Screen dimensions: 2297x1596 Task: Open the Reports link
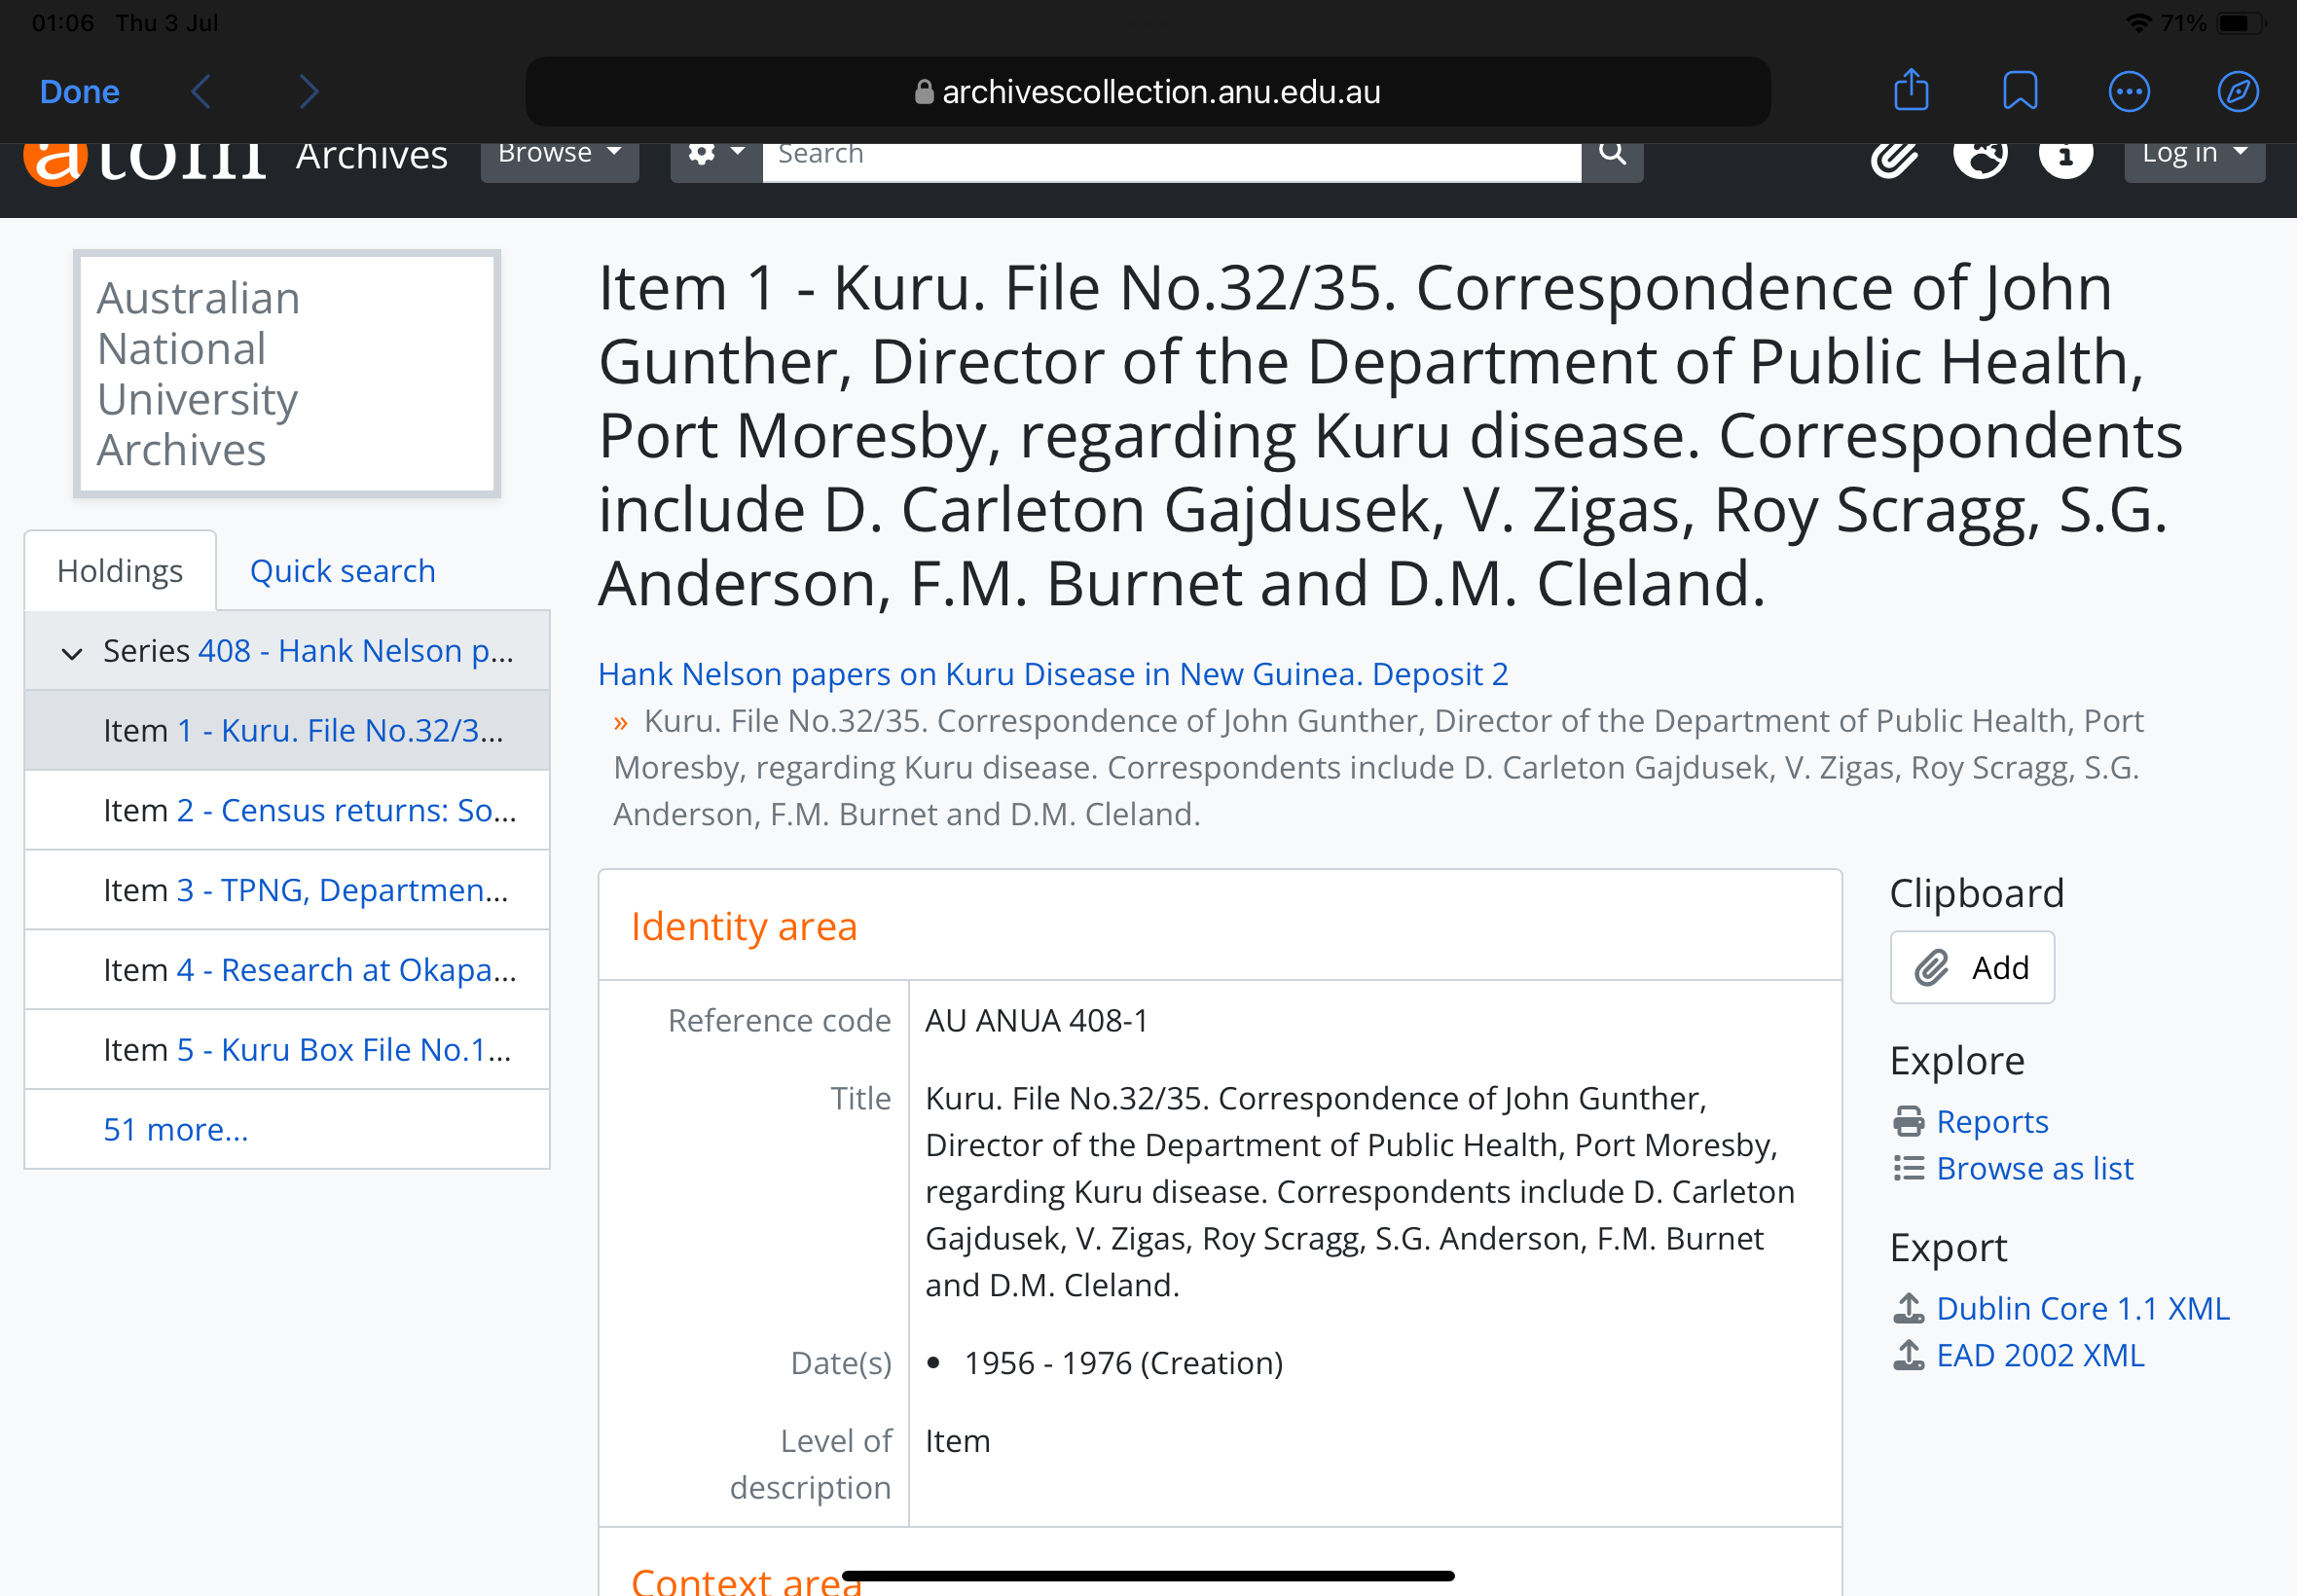click(x=1992, y=1121)
